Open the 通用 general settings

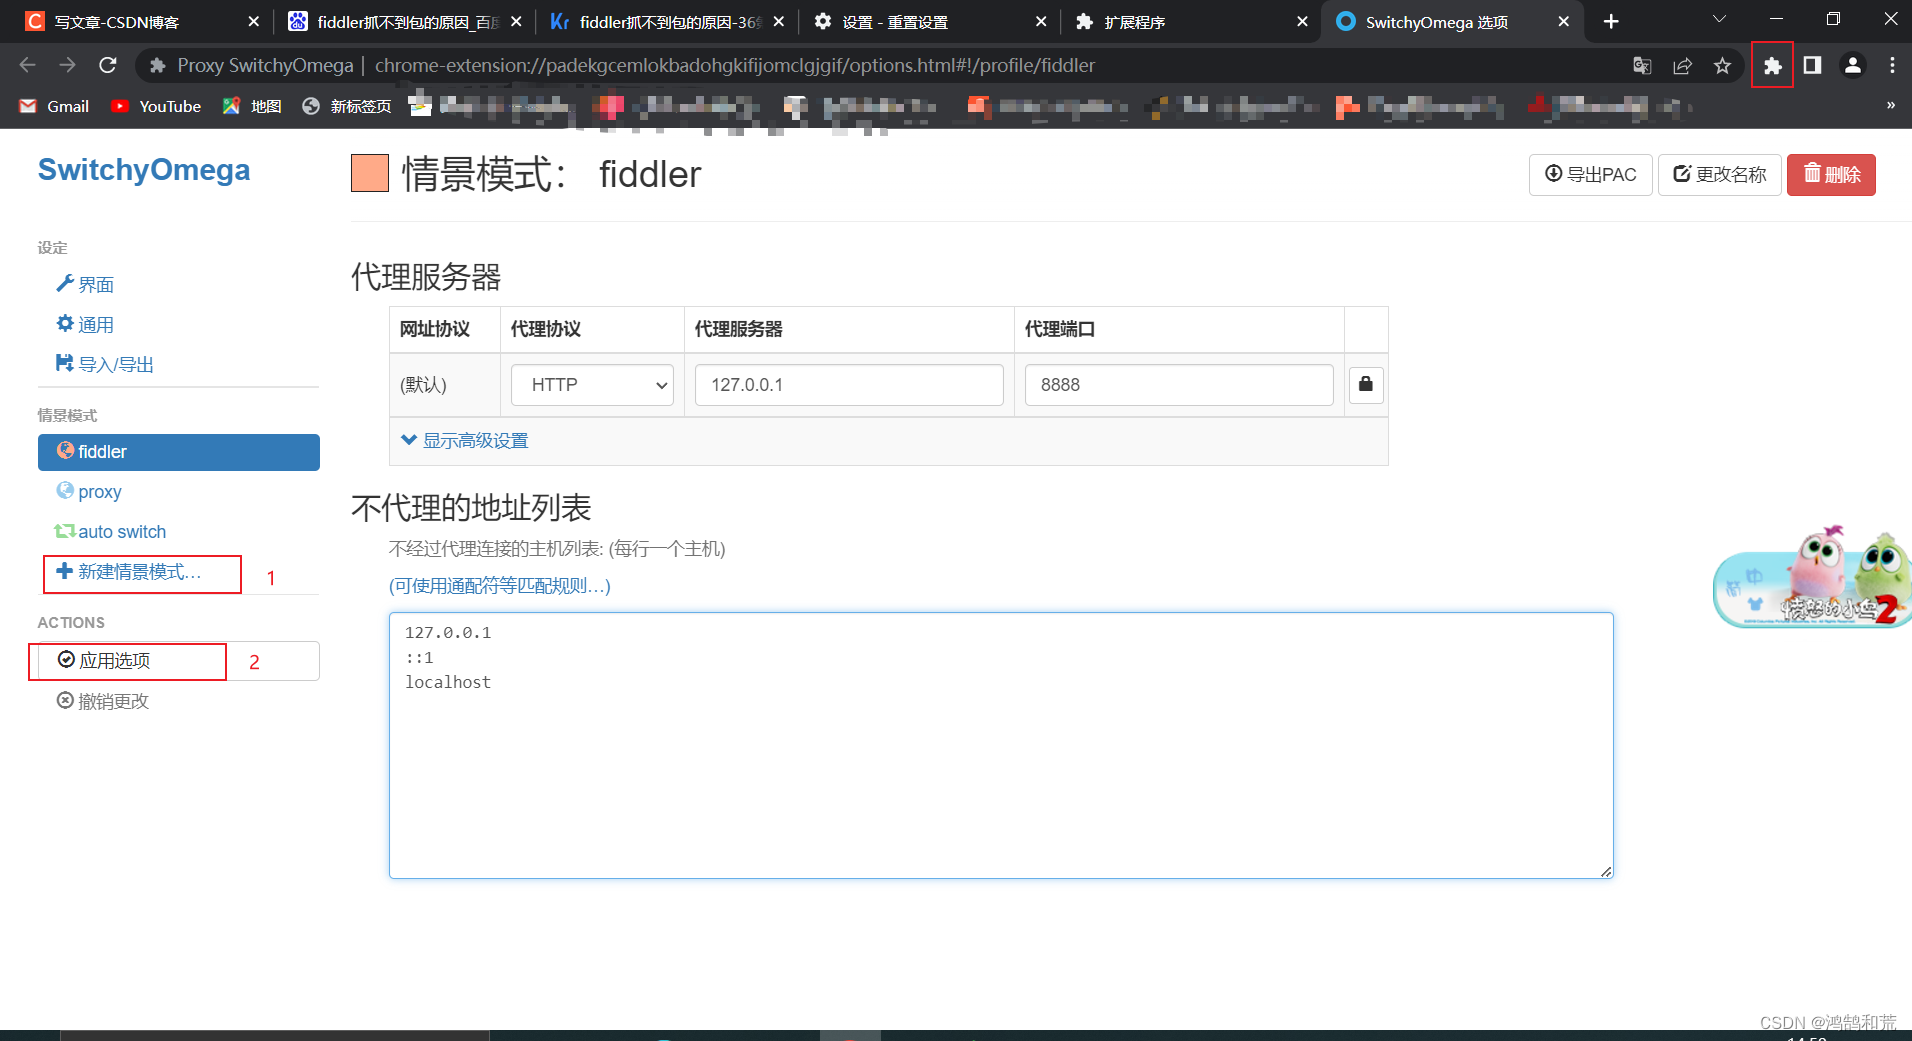click(85, 325)
